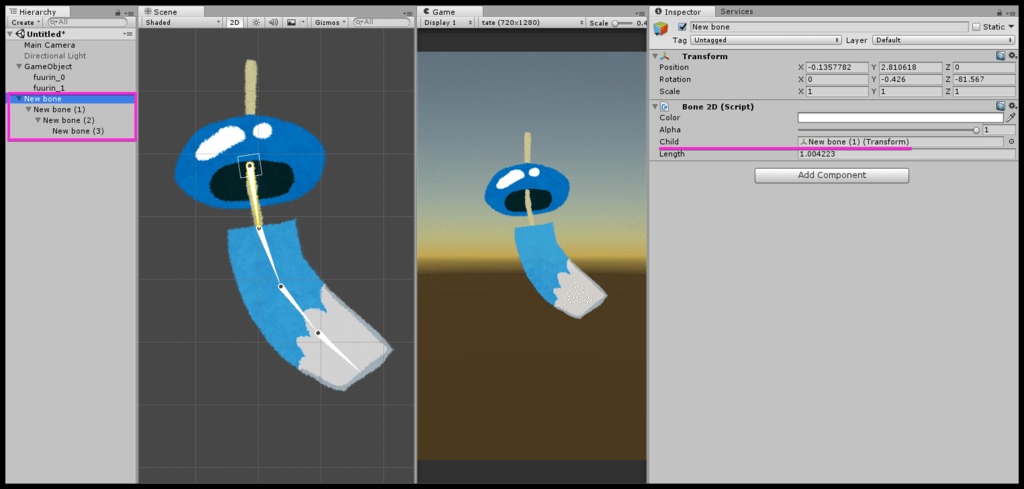The width and height of the screenshot is (1024, 489).
Task: Select the Game tab
Action: coord(442,11)
